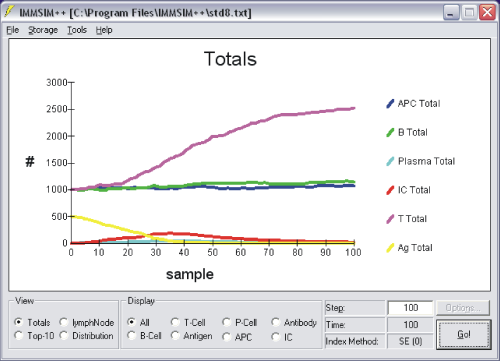Maximize the IMMSIM++ window
Screen dimensions: 500x361
pos(469,13)
